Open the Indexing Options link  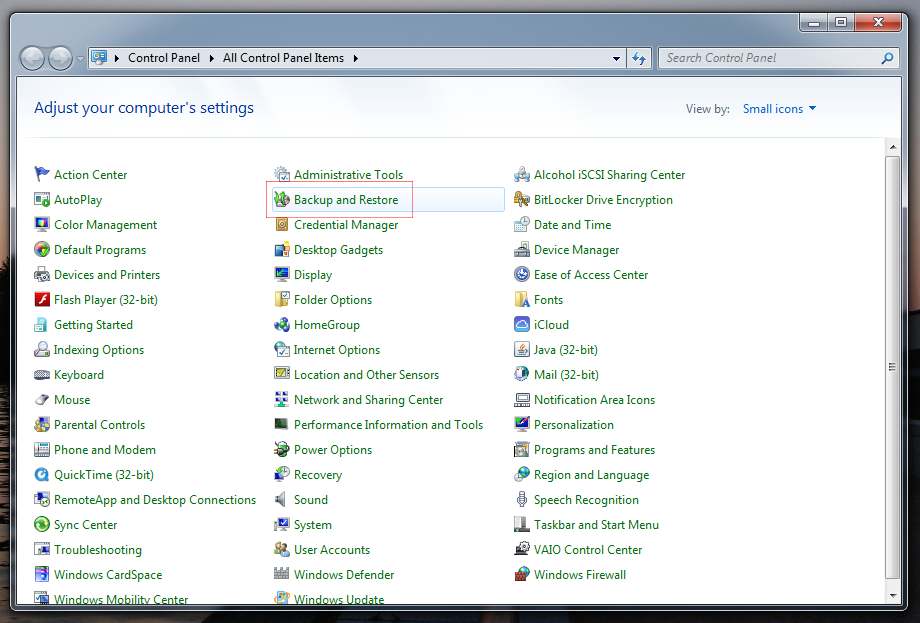click(x=99, y=350)
